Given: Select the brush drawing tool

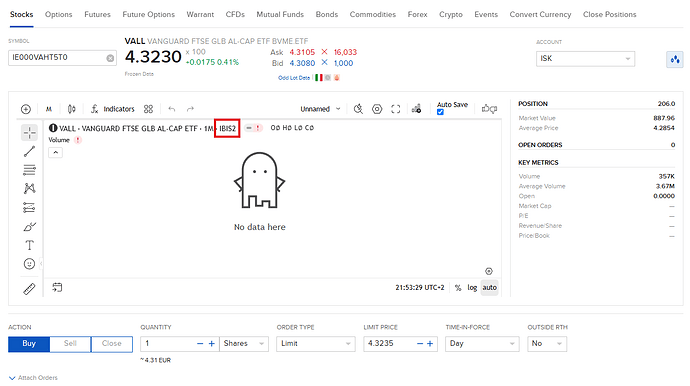Looking at the screenshot, I should [x=29, y=226].
